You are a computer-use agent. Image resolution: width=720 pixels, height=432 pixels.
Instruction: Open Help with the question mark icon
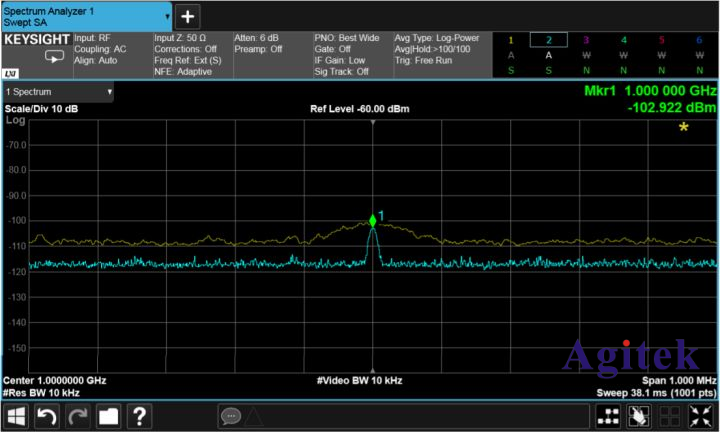pyautogui.click(x=140, y=415)
